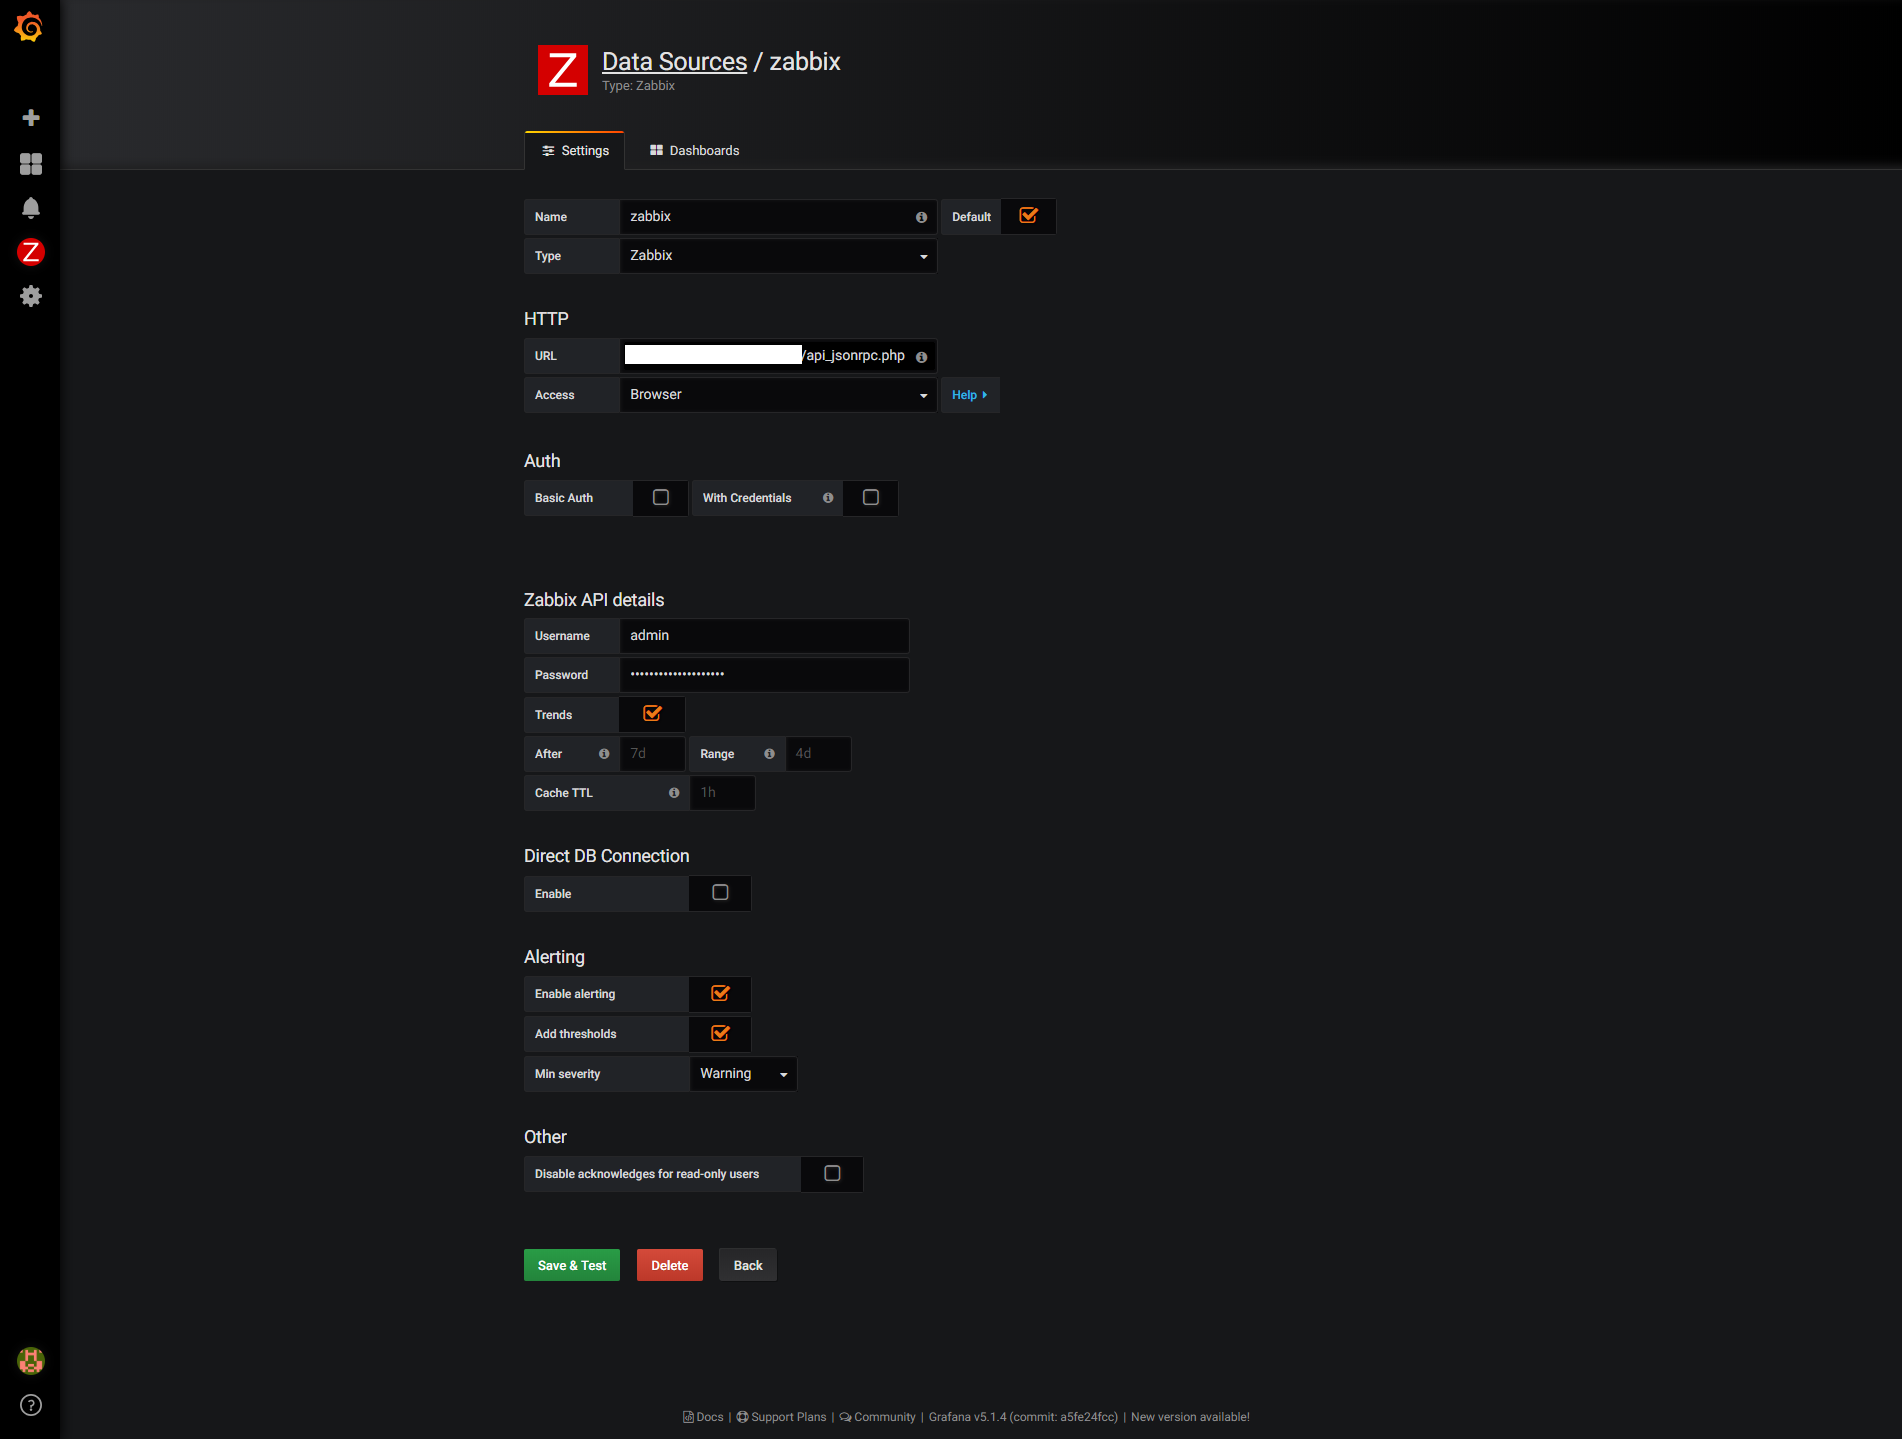Click the Name field info icon
The height and width of the screenshot is (1439, 1902).
(x=921, y=217)
